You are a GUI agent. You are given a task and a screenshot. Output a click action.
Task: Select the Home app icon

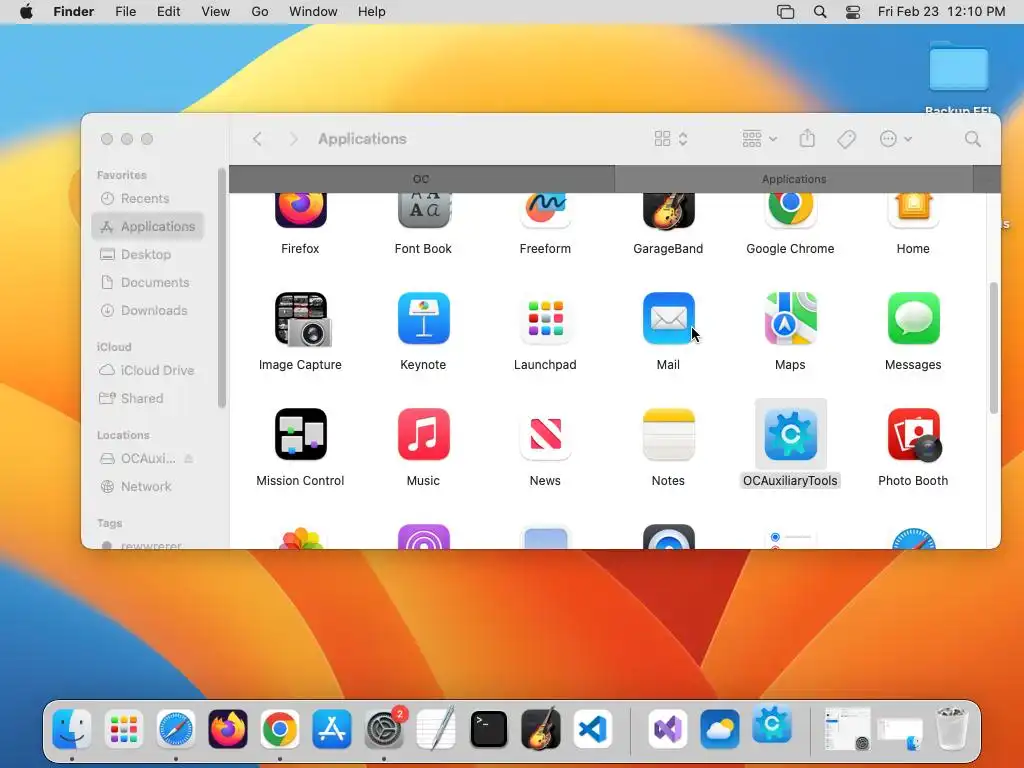click(913, 210)
